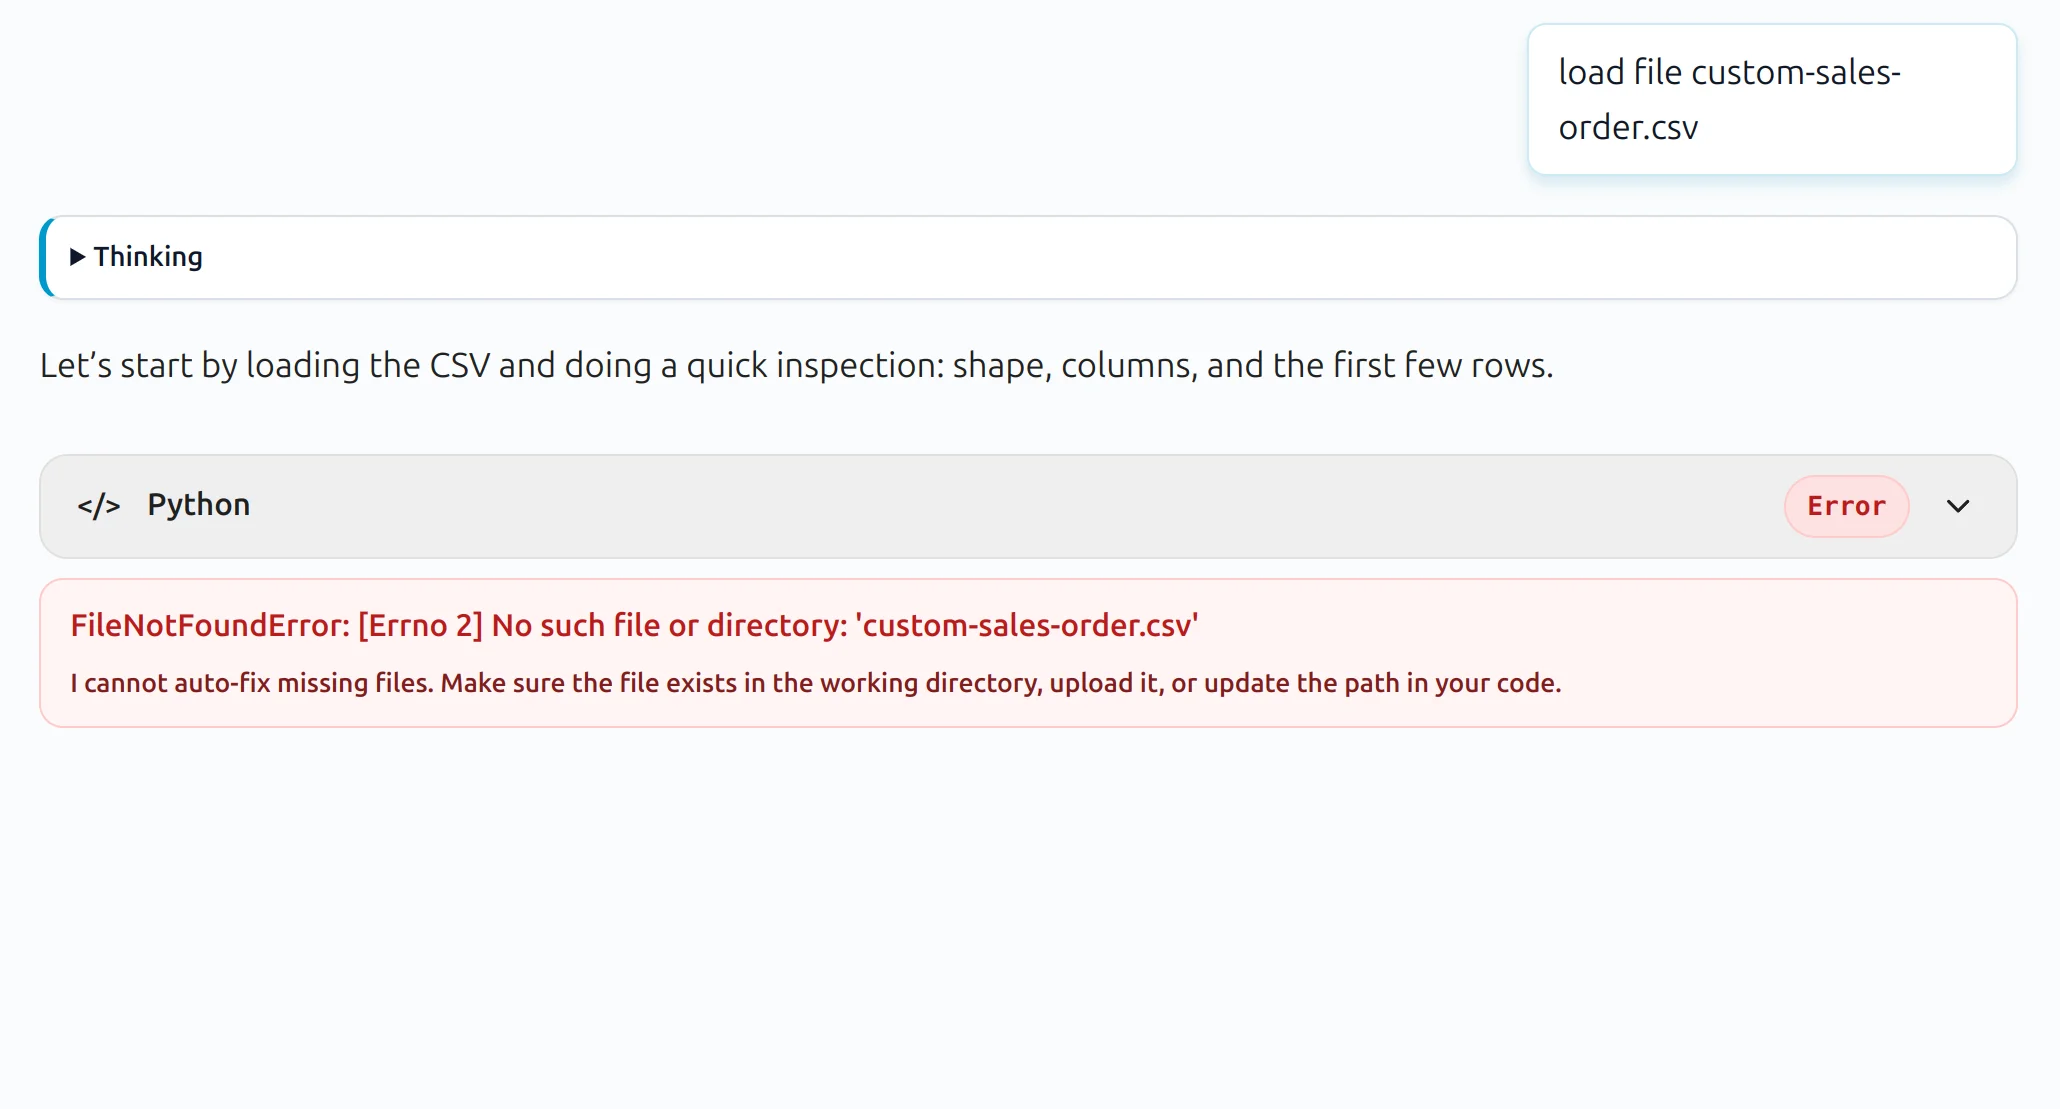Viewport: 2060px width, 1109px height.
Task: Click the Thinking disclosure triangle
Action: [78, 257]
